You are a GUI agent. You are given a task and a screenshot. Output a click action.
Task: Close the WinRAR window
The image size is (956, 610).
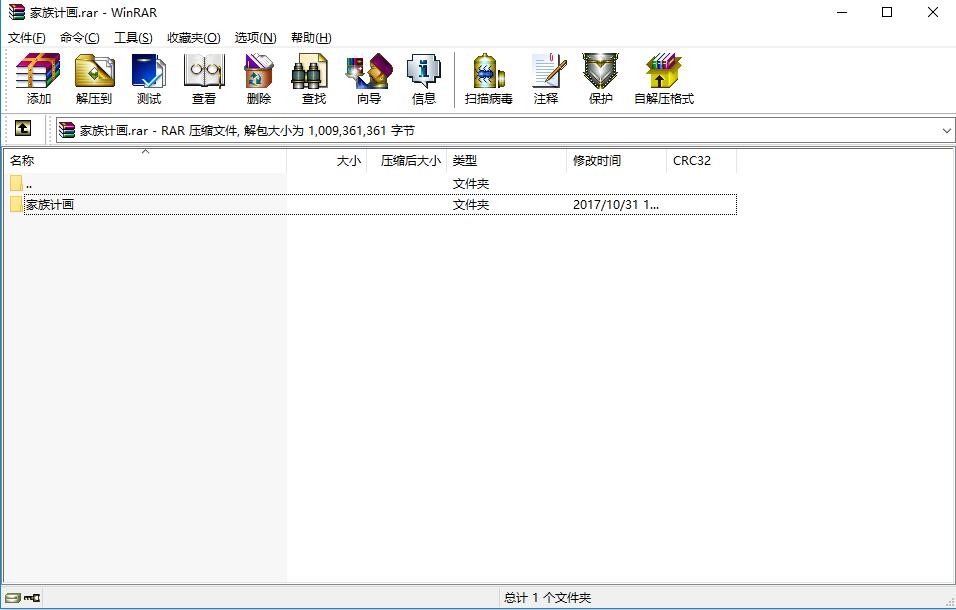click(933, 12)
